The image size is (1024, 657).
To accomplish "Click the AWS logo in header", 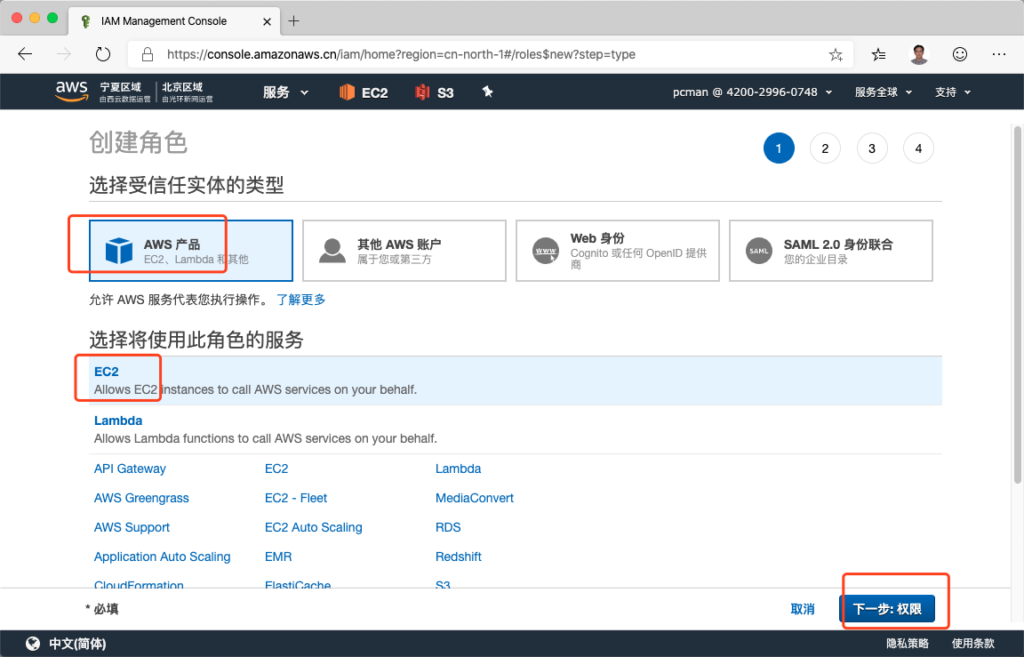I will [x=72, y=91].
